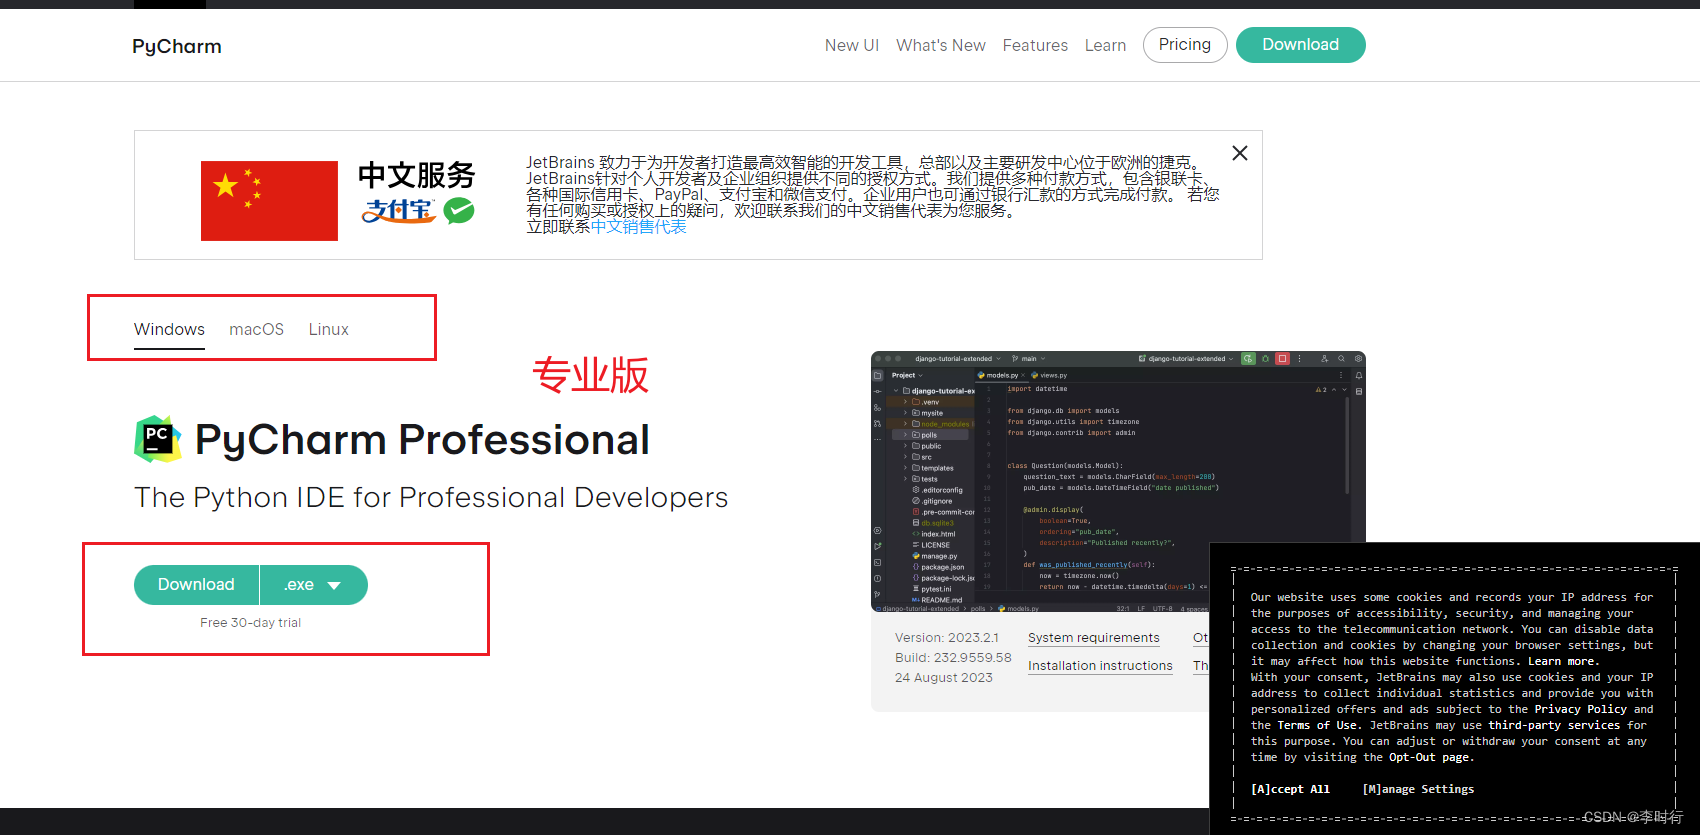This screenshot has height=835, width=1700.
Task: Click the header Download button
Action: pyautogui.click(x=1300, y=45)
